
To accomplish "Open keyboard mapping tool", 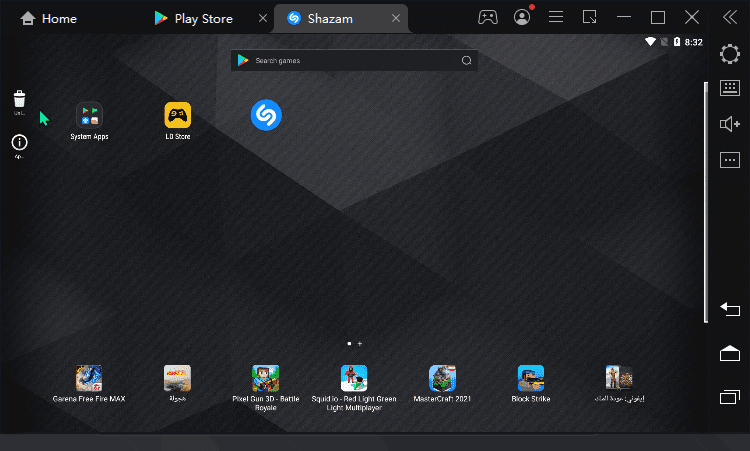I will pos(730,88).
